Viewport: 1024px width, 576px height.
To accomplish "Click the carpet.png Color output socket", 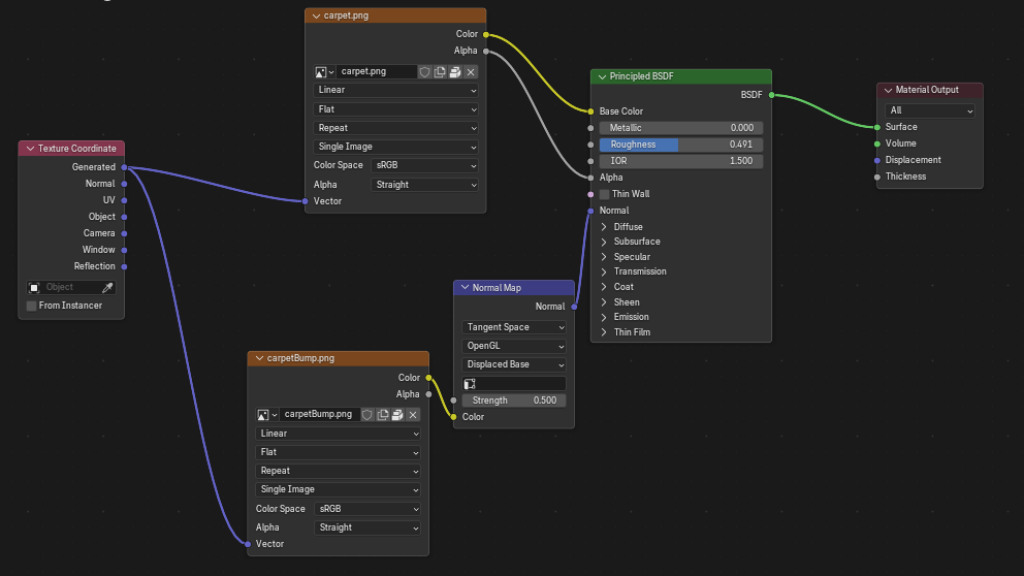I will (486, 35).
